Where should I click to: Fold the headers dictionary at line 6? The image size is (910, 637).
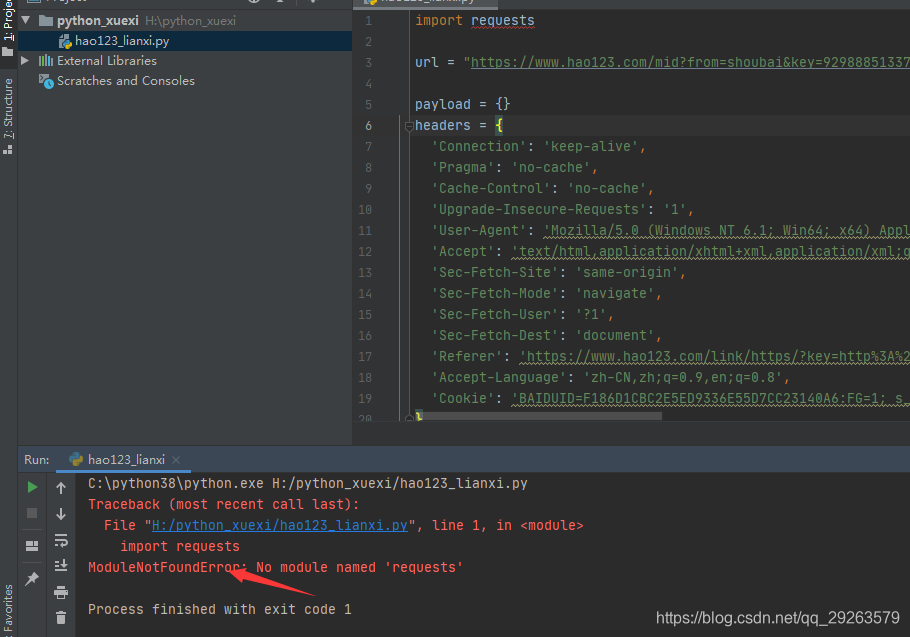(x=409, y=125)
